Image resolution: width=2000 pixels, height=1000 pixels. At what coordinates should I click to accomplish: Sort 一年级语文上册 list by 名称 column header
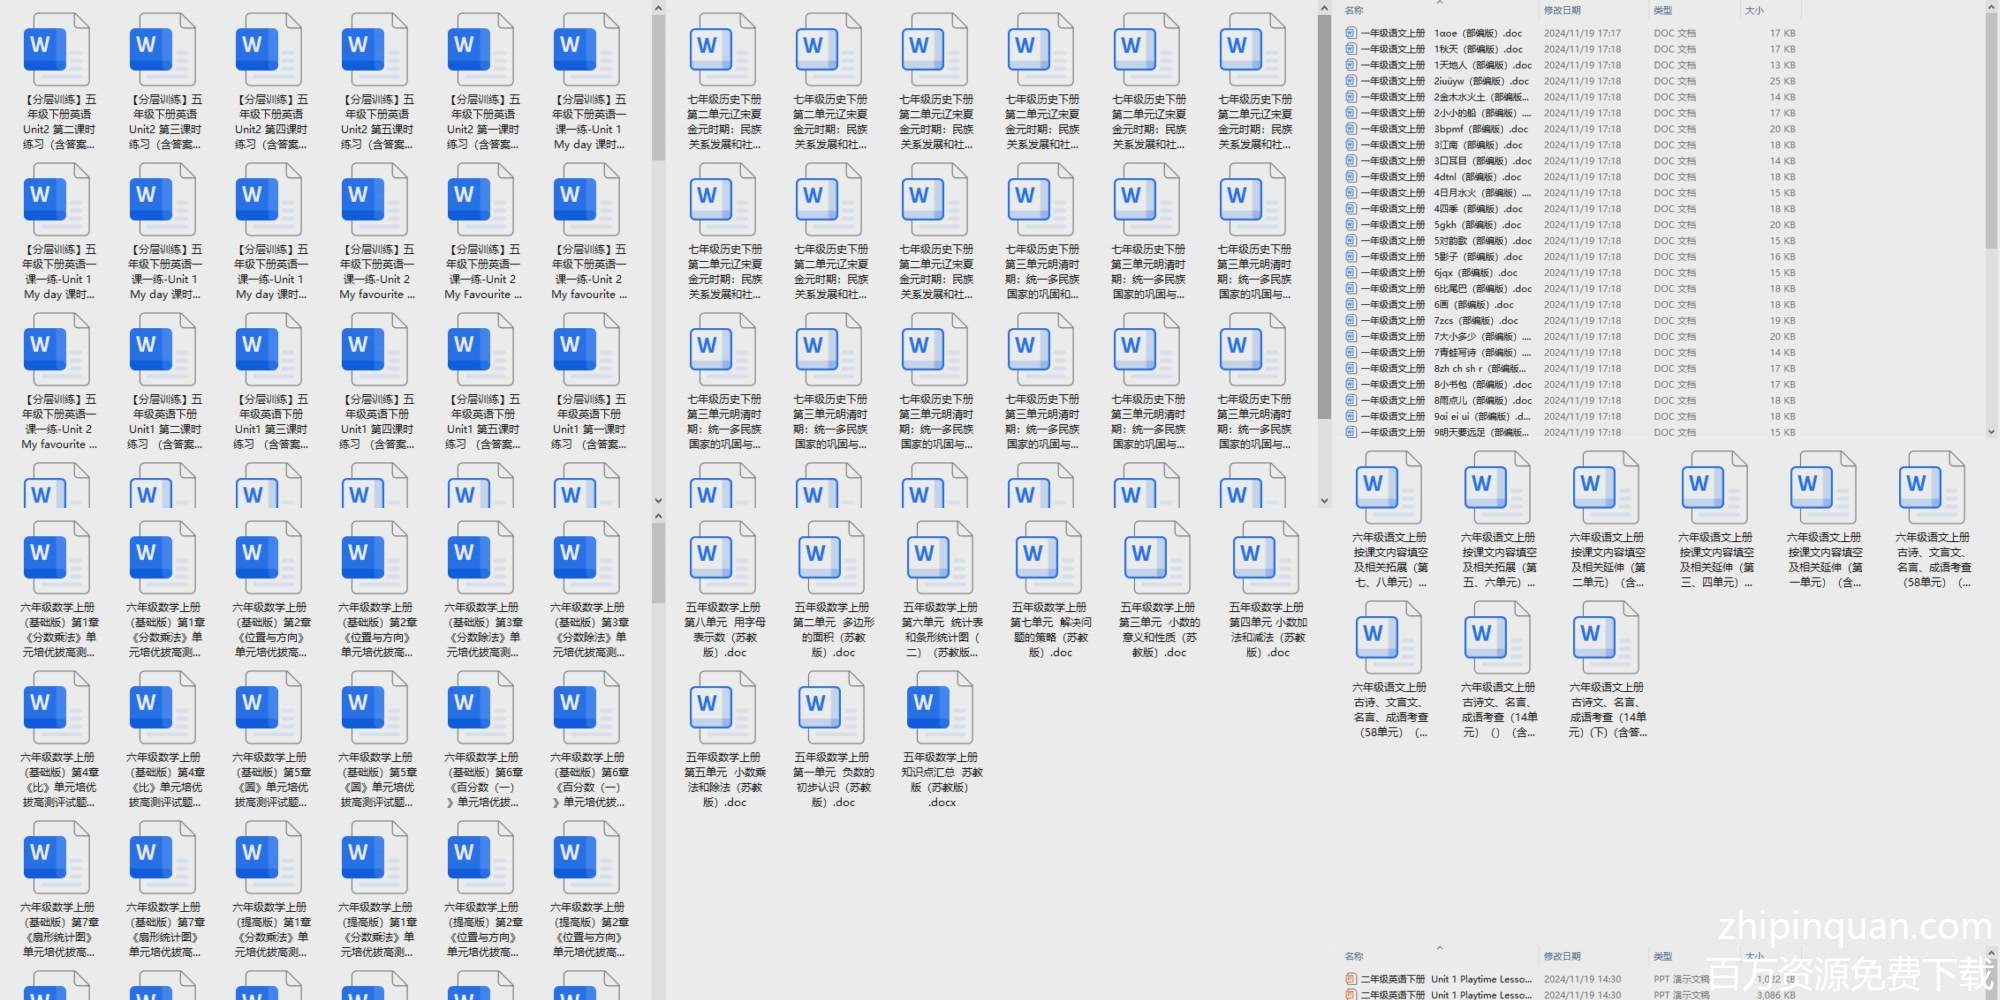coord(1354,11)
